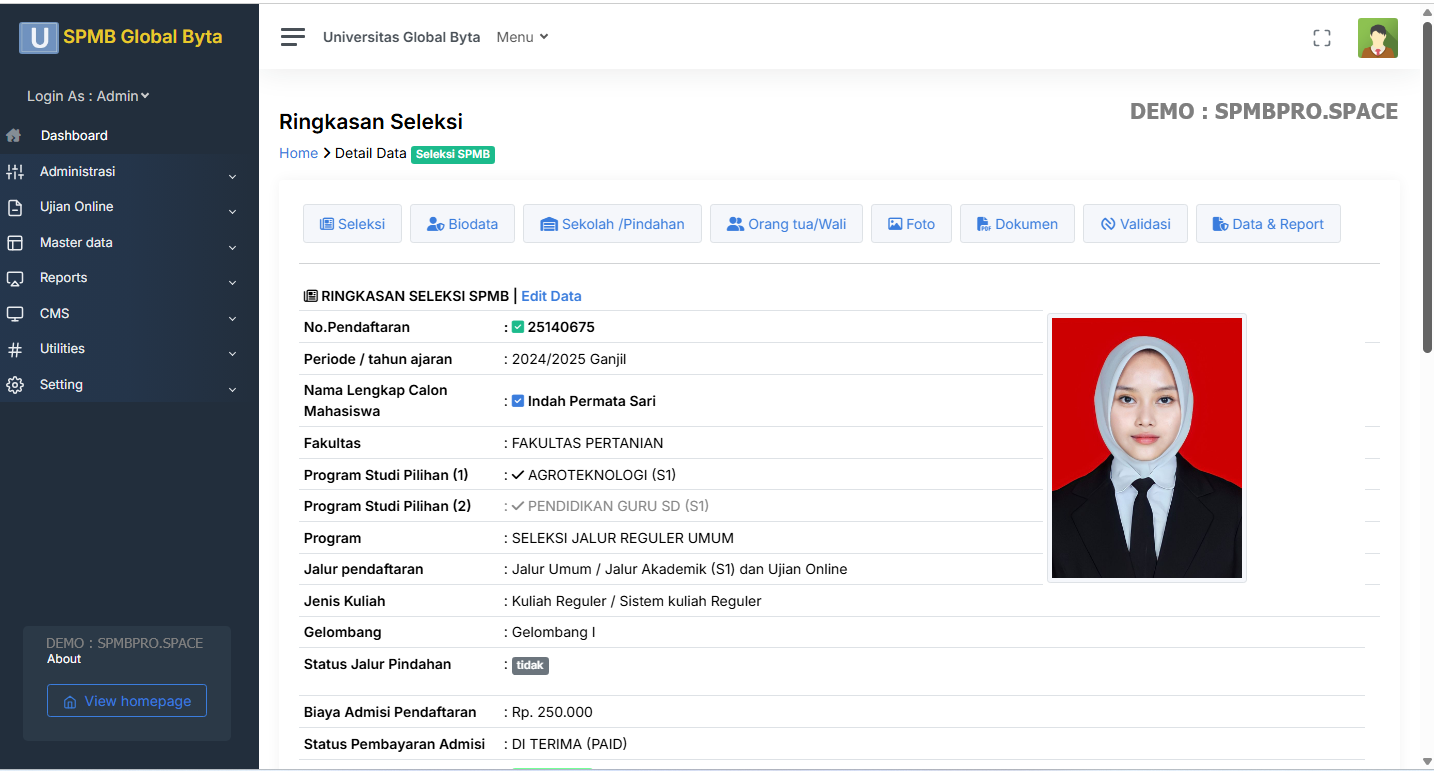Image resolution: width=1434 pixels, height=771 pixels.
Task: Click the hamburger menu icon
Action: (292, 37)
